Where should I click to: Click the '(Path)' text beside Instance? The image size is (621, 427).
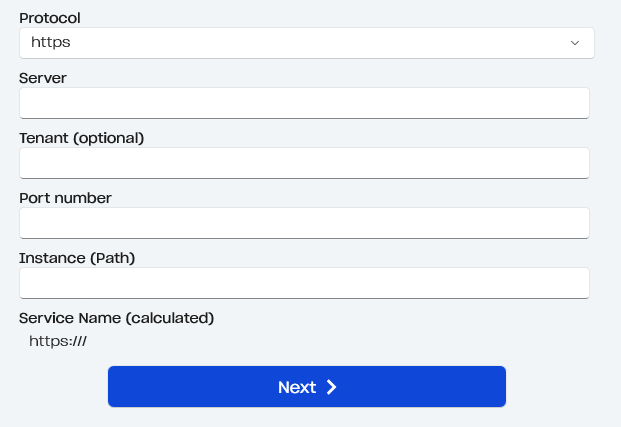pyautogui.click(x=112, y=258)
